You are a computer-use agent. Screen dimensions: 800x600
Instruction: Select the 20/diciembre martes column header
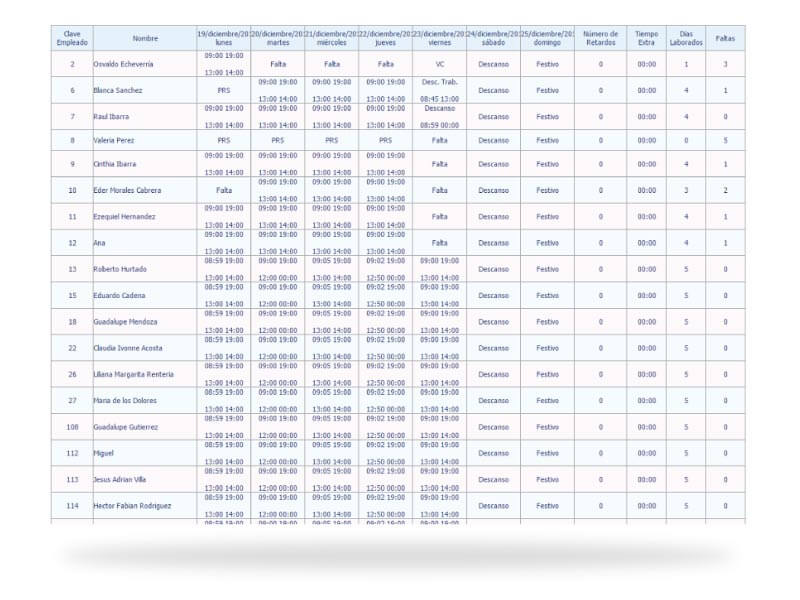[278, 38]
